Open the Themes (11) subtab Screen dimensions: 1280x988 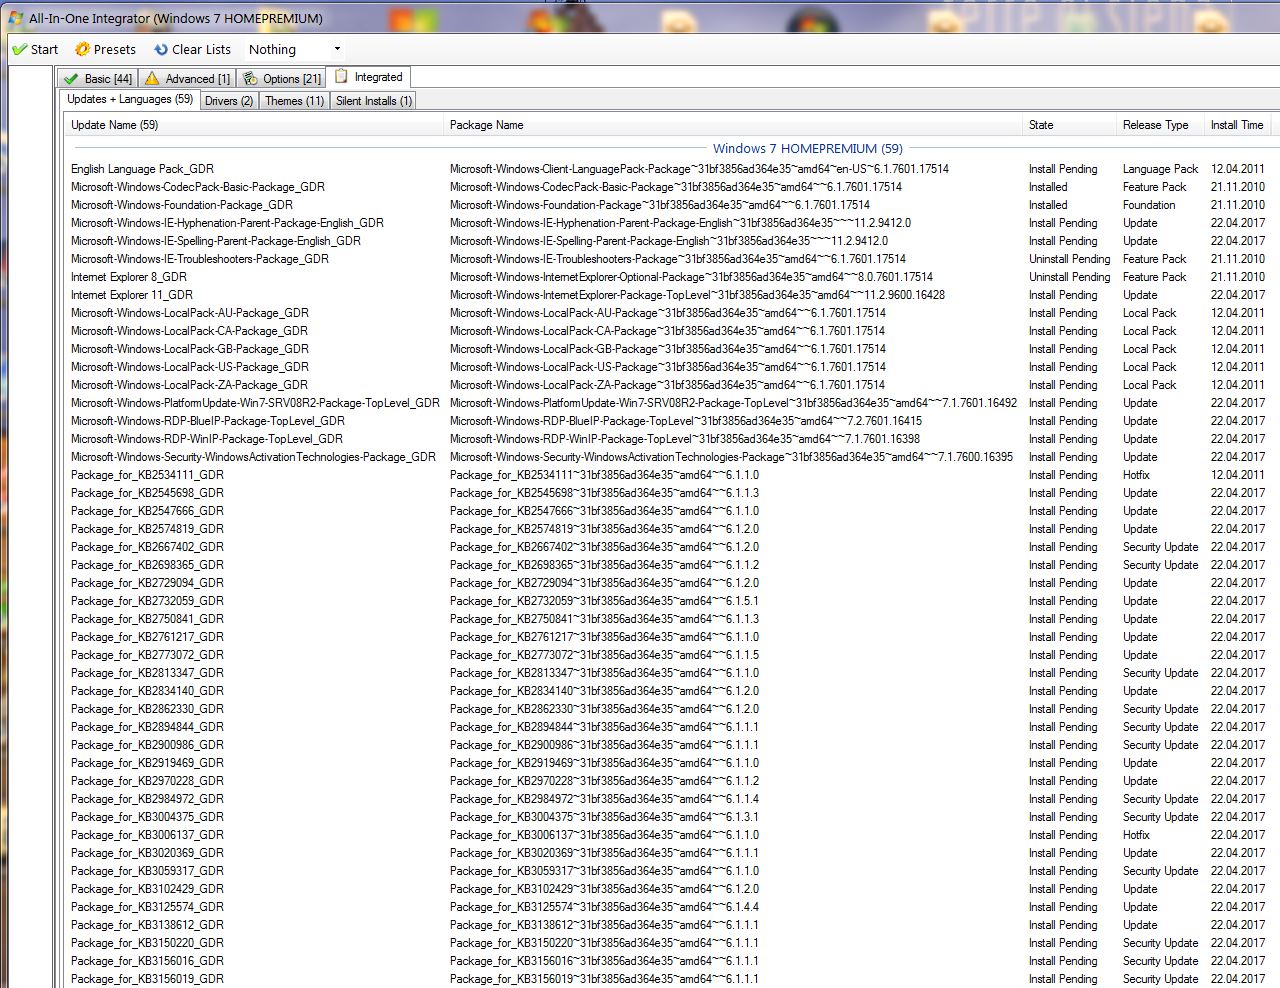294,101
